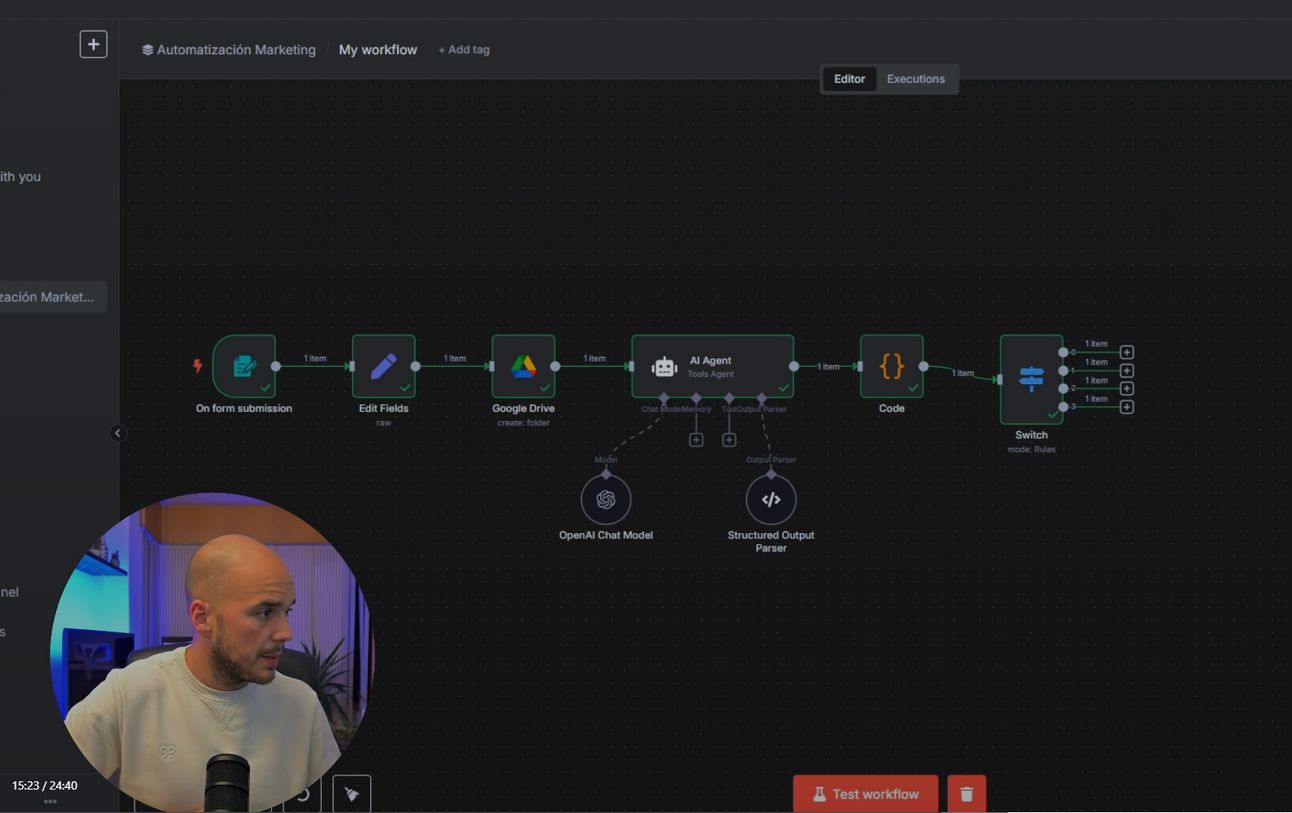Switch to the Editor tab
This screenshot has width=1292, height=813.
[849, 79]
